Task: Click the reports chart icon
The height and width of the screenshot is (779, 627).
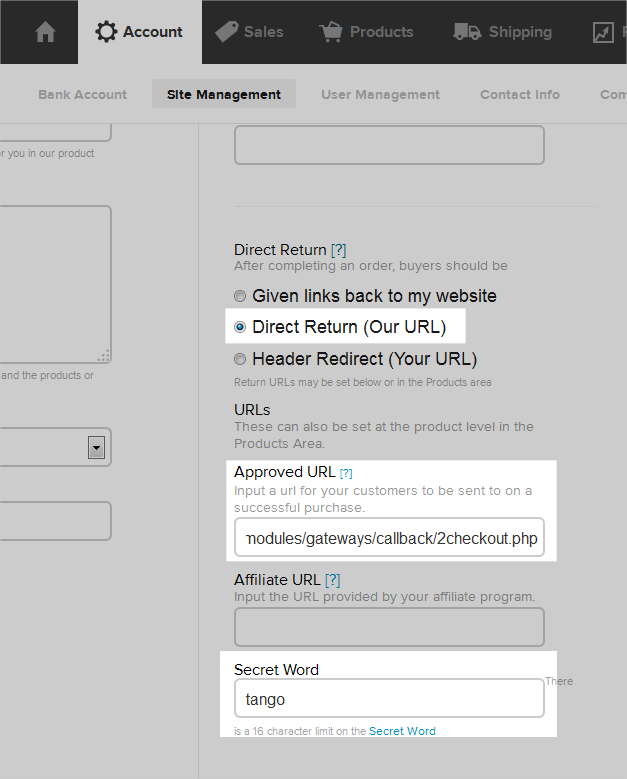Action: [603, 33]
